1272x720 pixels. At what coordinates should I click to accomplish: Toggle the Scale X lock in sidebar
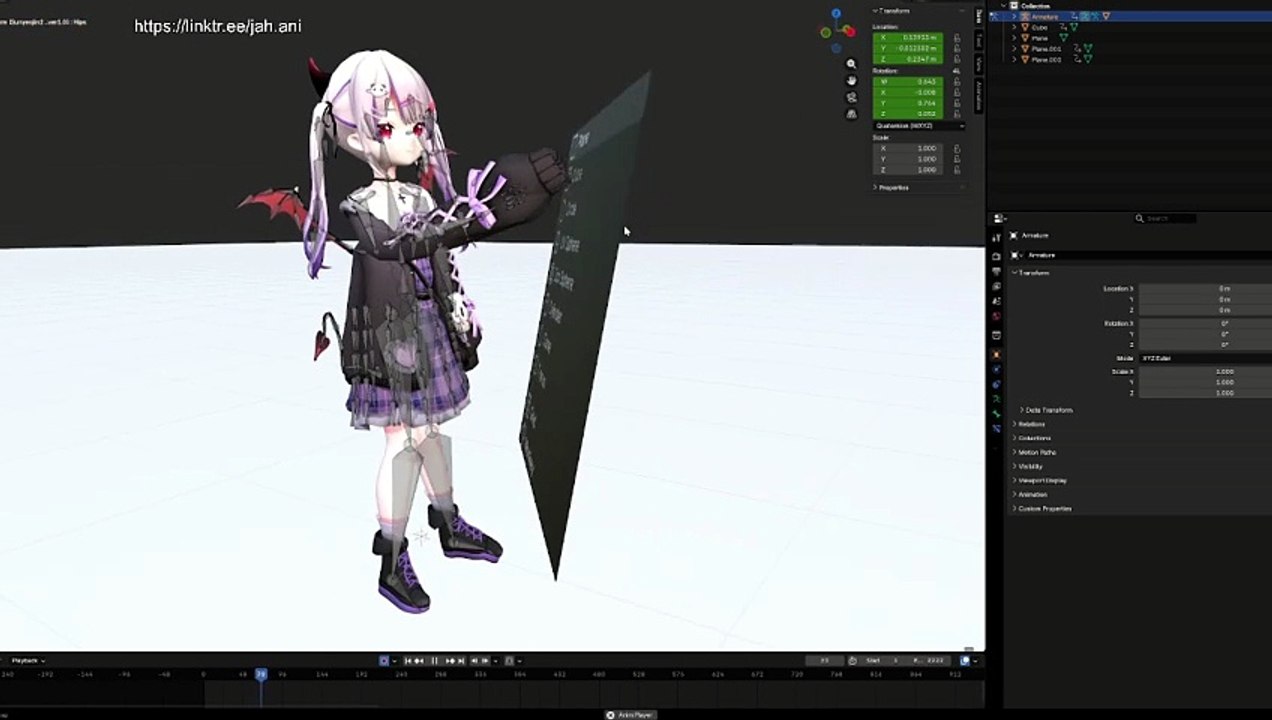click(x=957, y=148)
